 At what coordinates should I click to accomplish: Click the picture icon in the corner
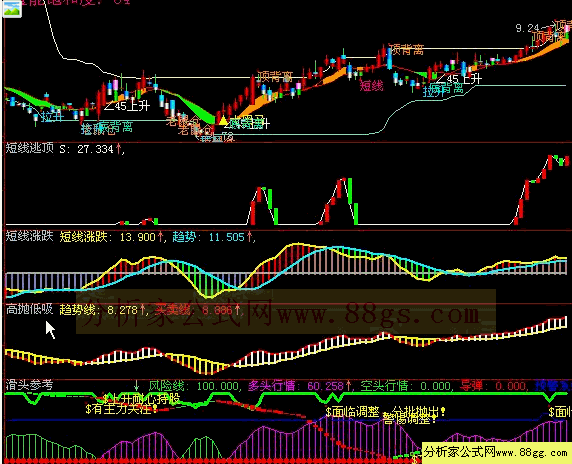coord(11,8)
